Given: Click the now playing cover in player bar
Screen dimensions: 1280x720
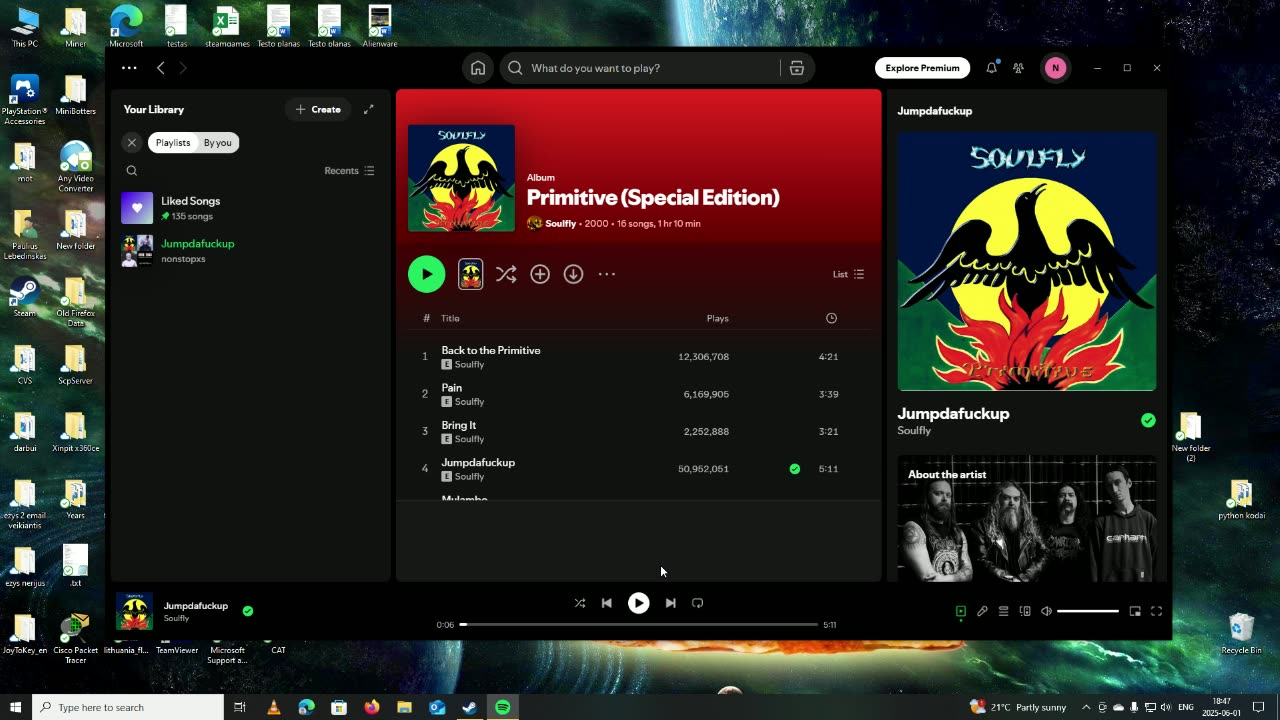Looking at the screenshot, I should [x=135, y=611].
